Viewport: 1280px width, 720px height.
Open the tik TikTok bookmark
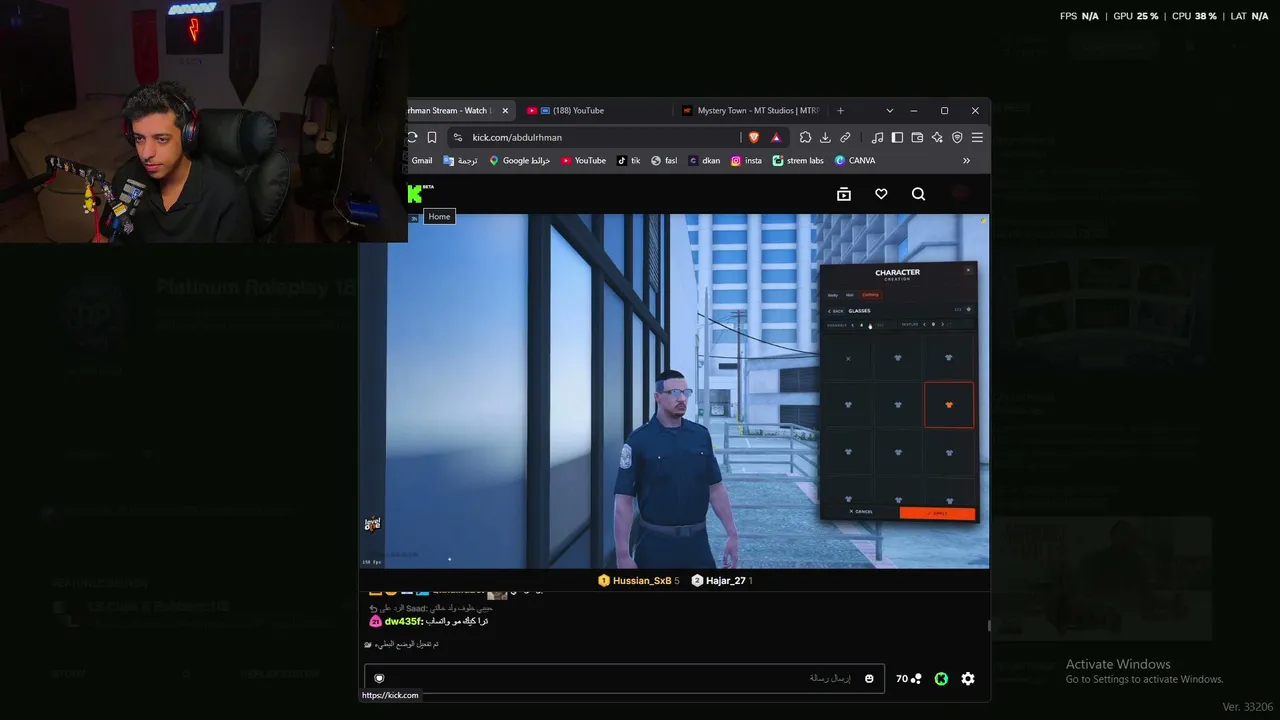pos(628,160)
